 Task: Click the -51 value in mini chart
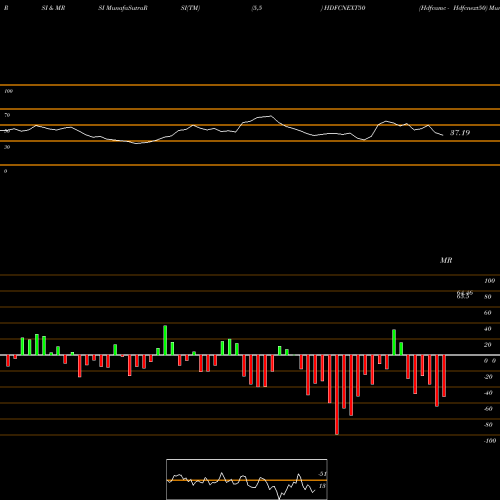pyautogui.click(x=322, y=474)
